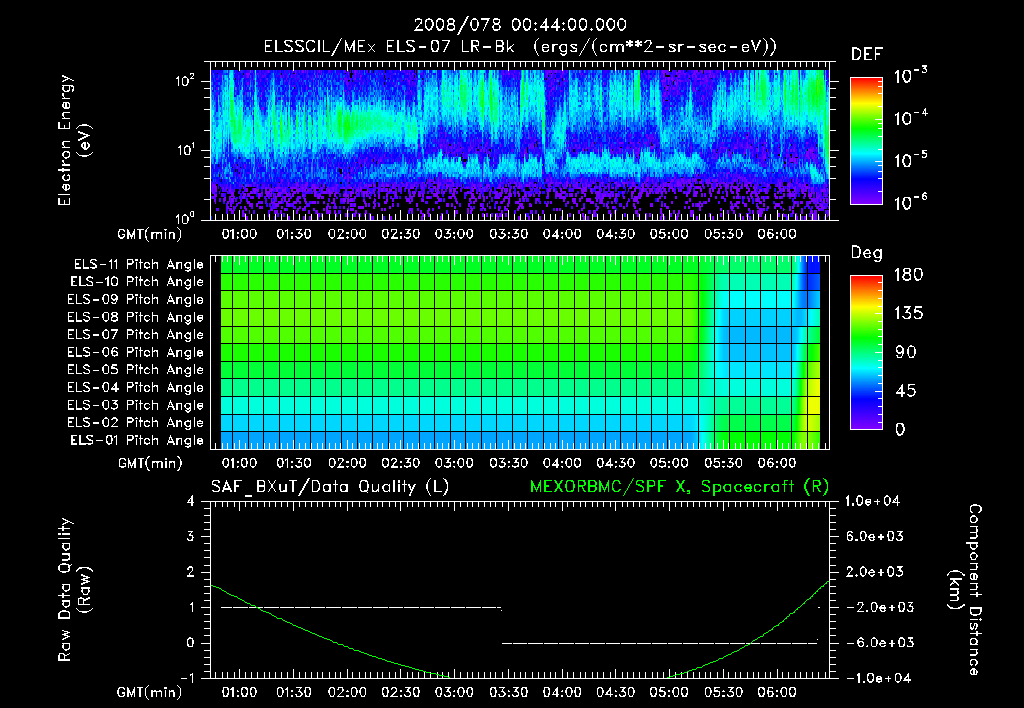Select the ELS-06 Pitch Angle row label
Viewport: 1024px width, 708px height.
point(135,352)
